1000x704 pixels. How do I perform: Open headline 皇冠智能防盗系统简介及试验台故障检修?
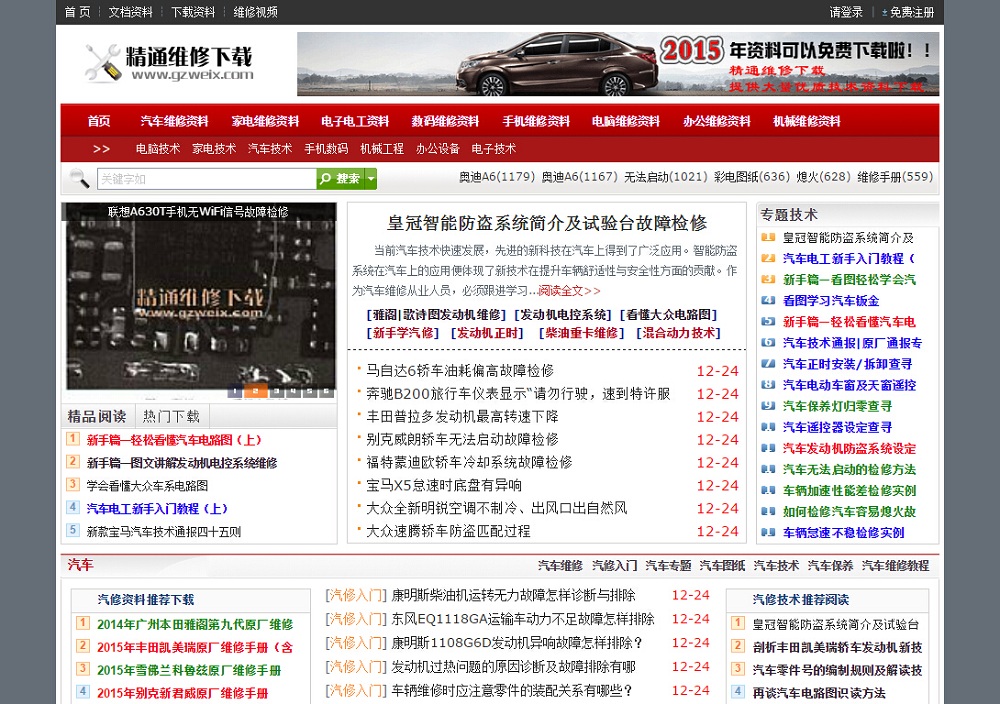coord(547,223)
